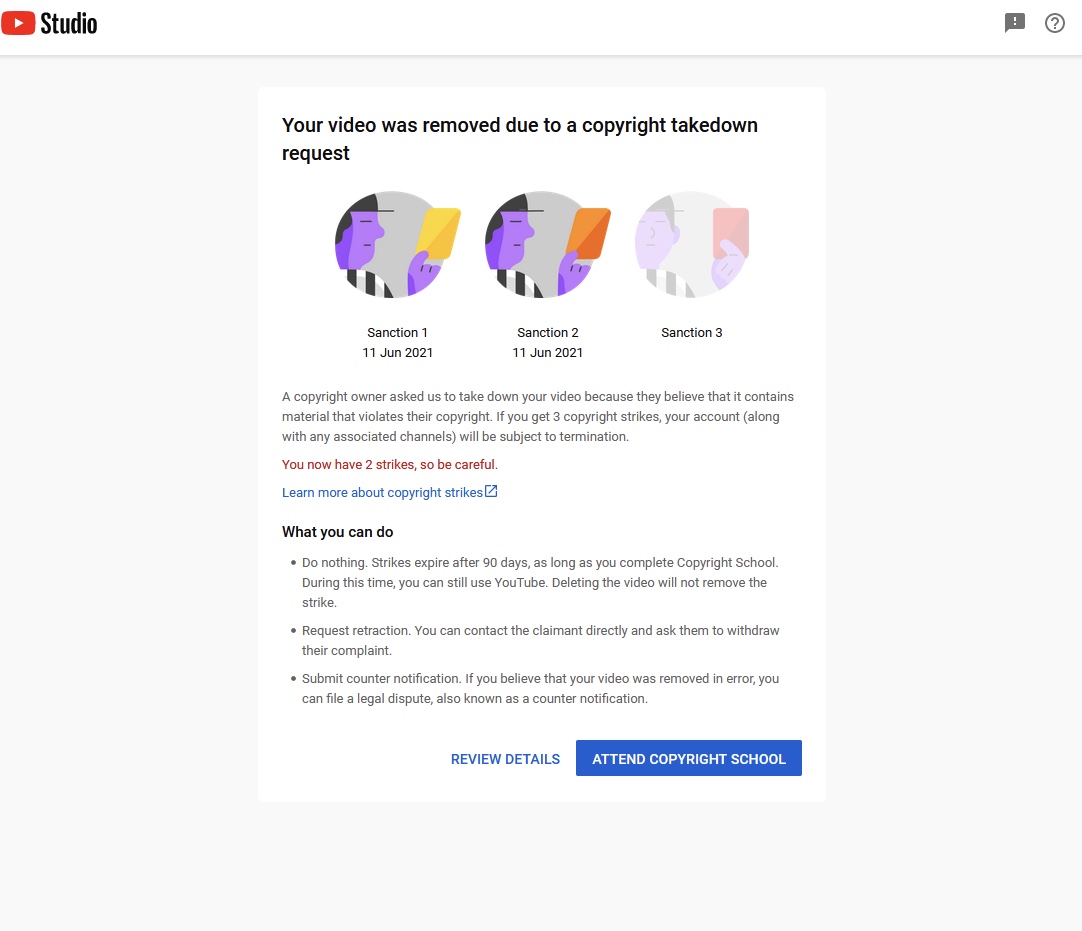This screenshot has width=1082, height=931.
Task: Click the yellow card Sanction 1 illustration
Action: coord(397,244)
